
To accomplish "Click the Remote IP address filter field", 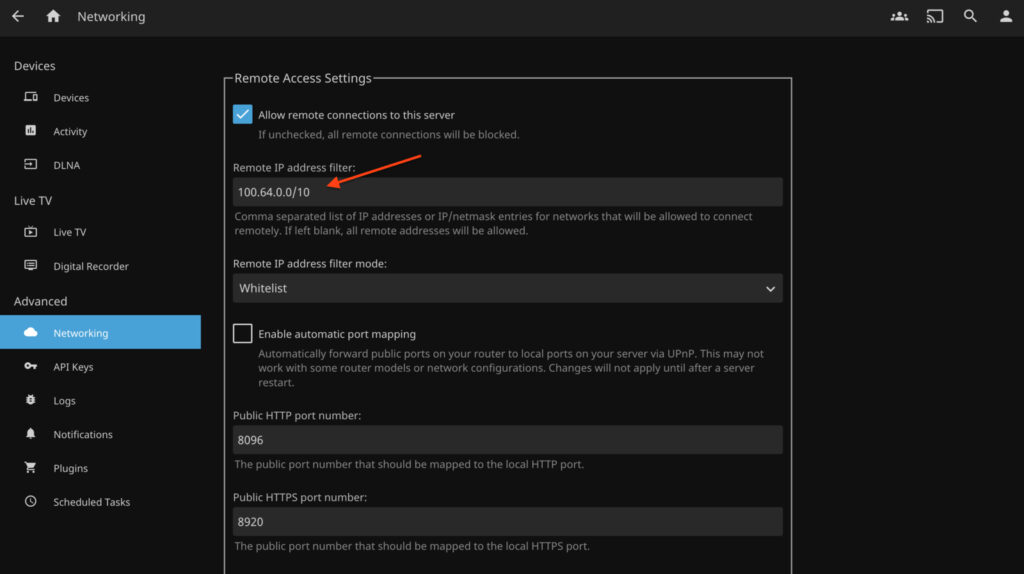I will tap(507, 192).
